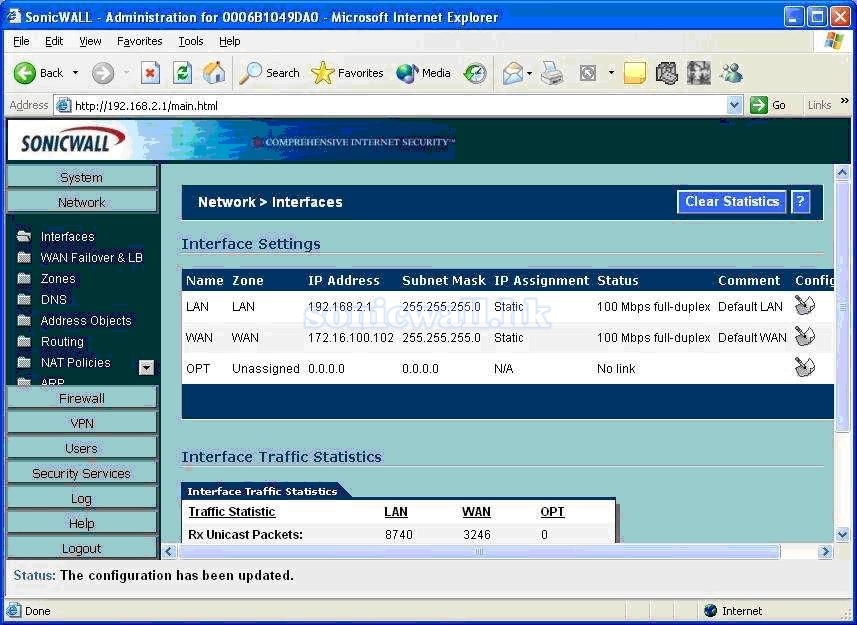Open the Users section button
Viewport: 857px width, 625px height.
pyautogui.click(x=82, y=449)
